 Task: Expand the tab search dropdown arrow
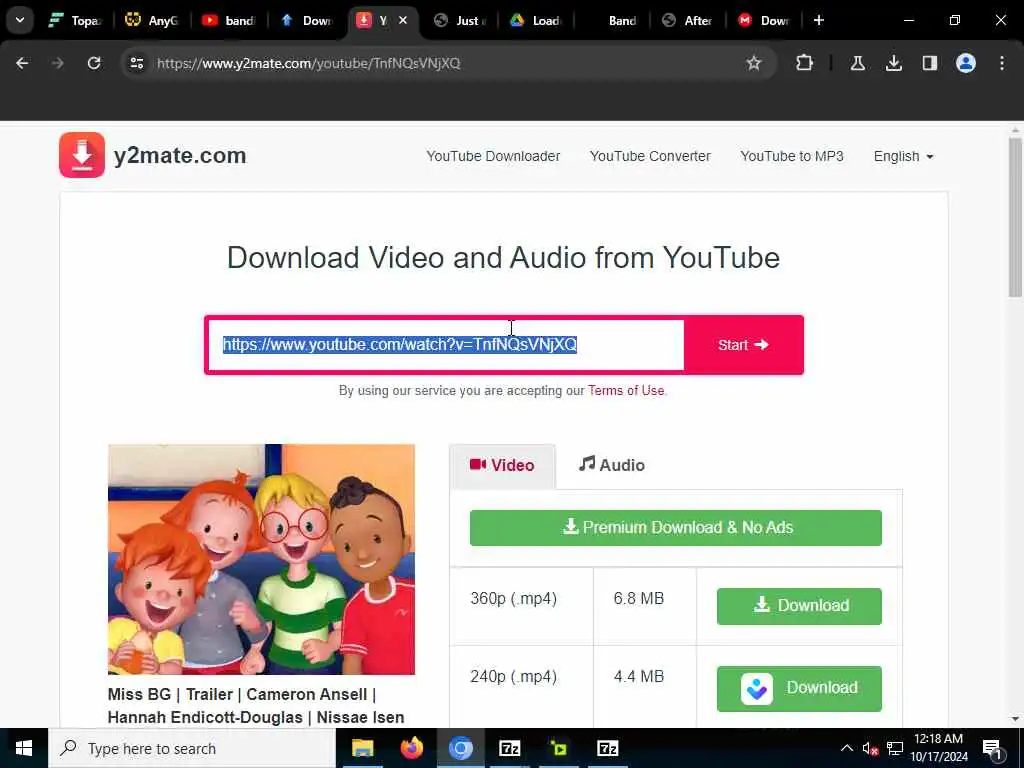click(20, 20)
